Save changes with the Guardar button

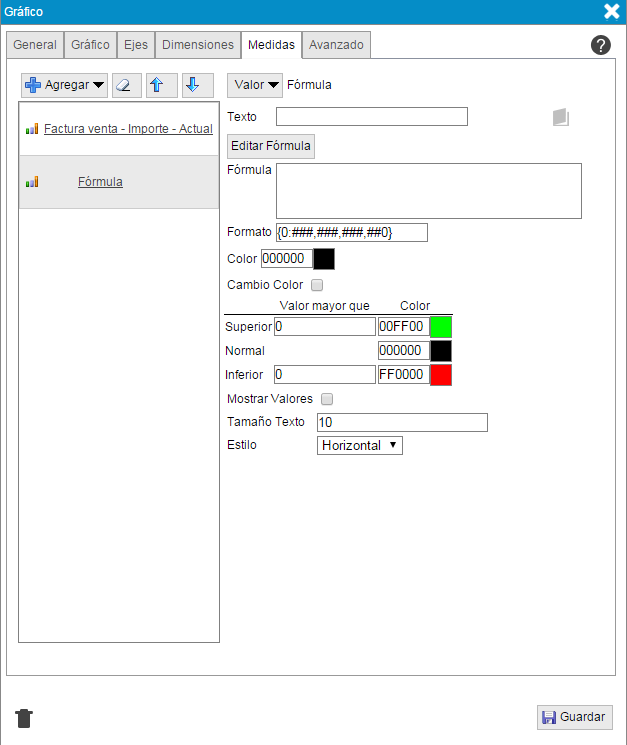click(x=575, y=717)
